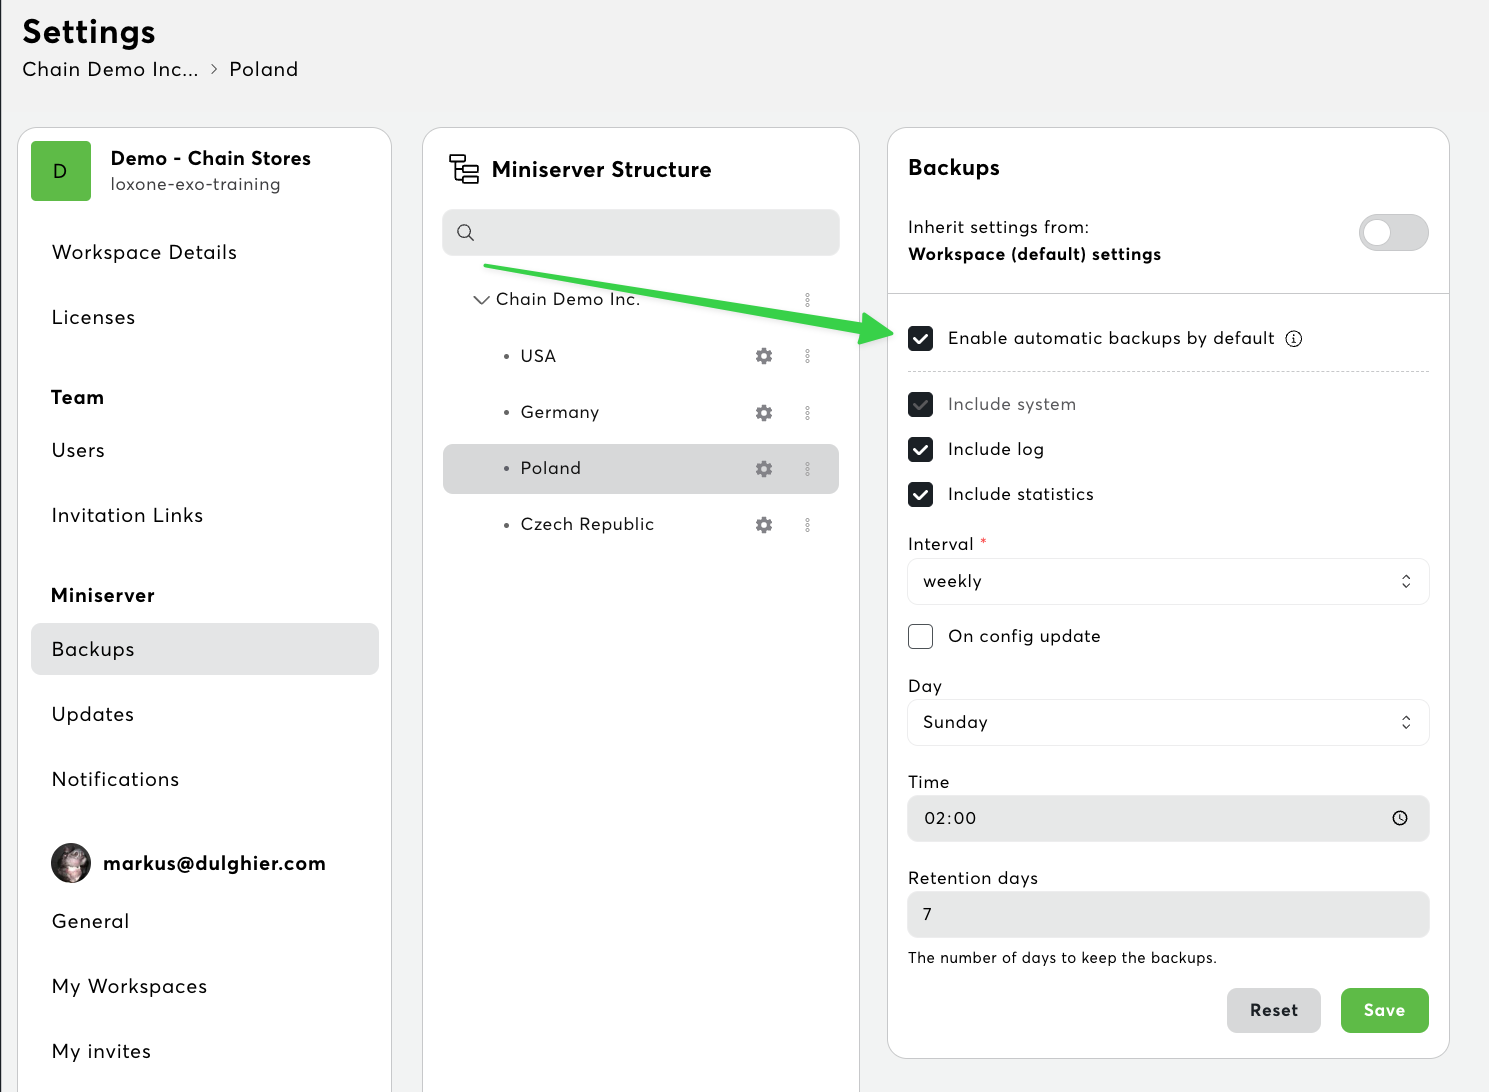Uncheck Include log checkbox
The width and height of the screenshot is (1489, 1092).
coord(921,449)
